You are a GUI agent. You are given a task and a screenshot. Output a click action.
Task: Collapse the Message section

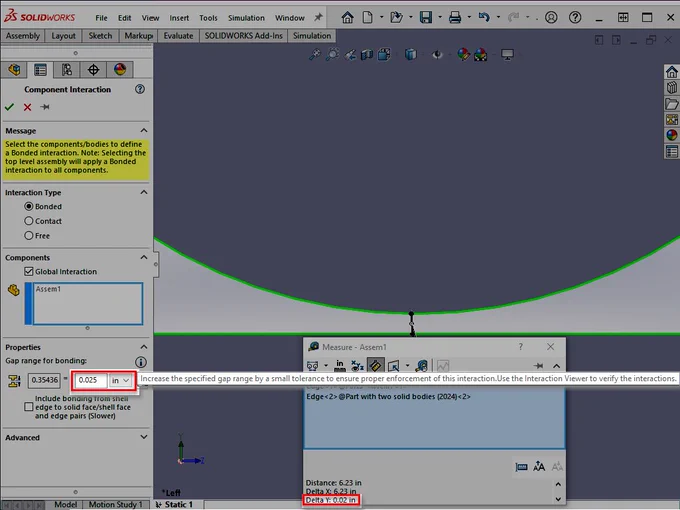click(x=144, y=131)
